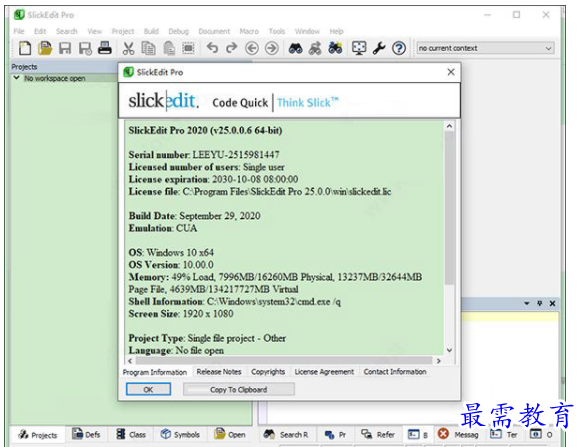582x447 pixels.
Task: Open the output pane dropdown arrow menu
Action: point(527,303)
